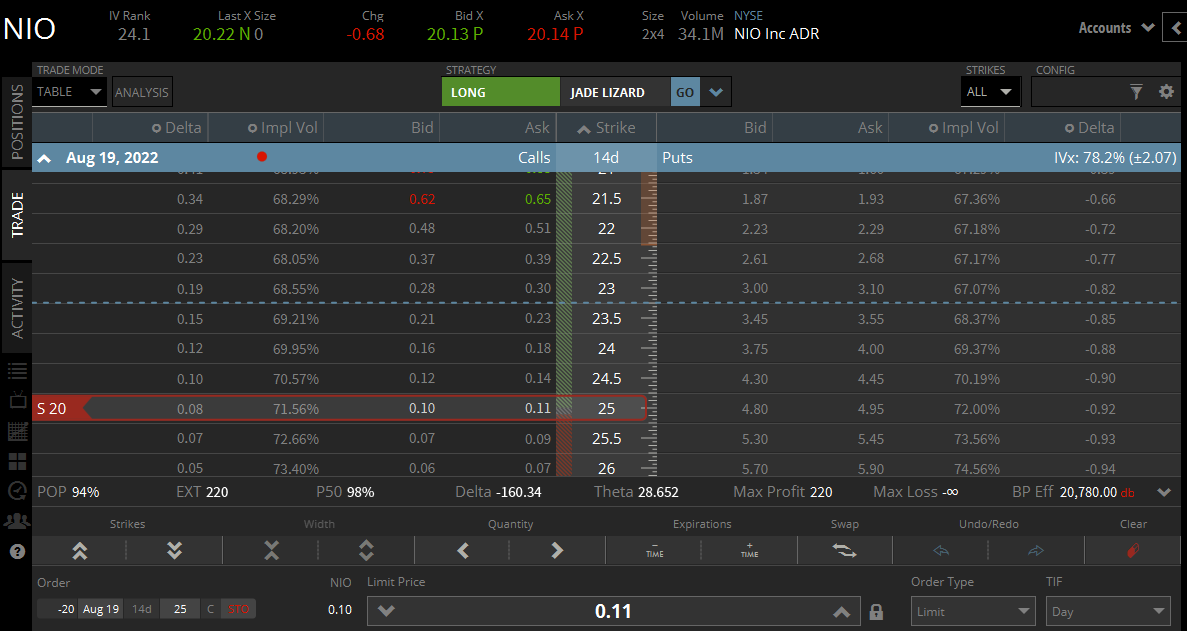Click the NIO ticker symbol
The image size is (1187, 631).
(x=30, y=30)
